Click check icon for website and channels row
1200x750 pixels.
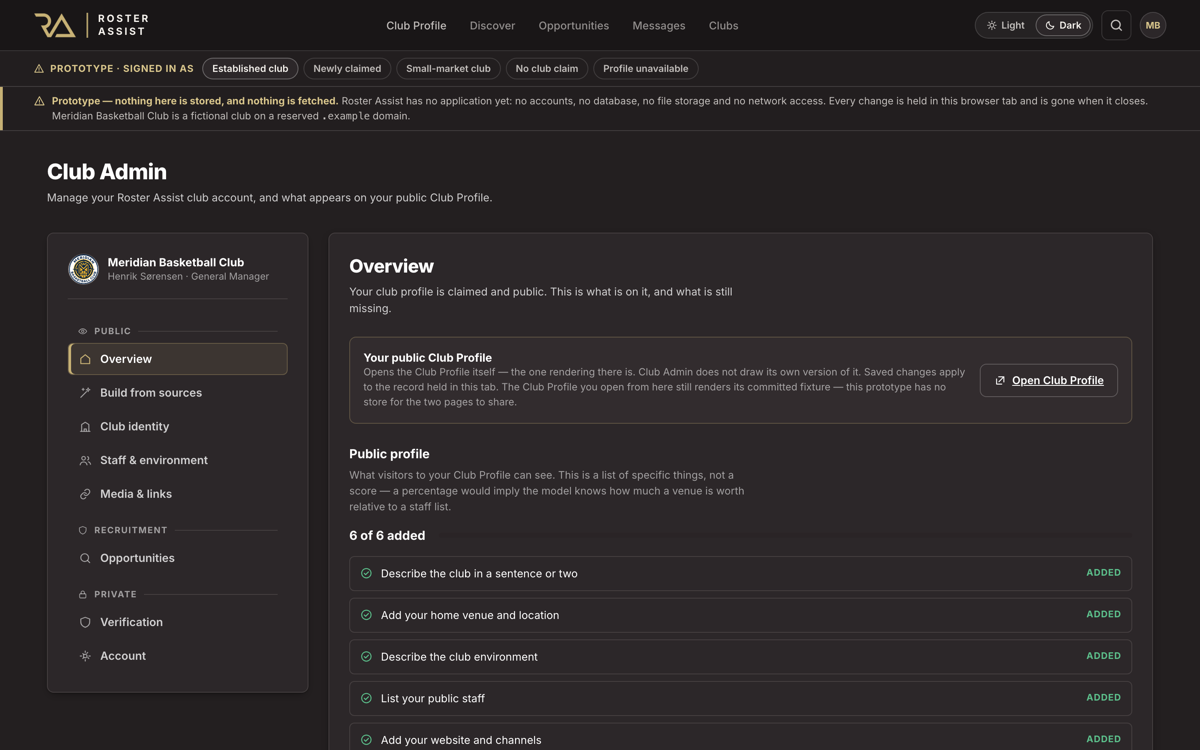(366, 740)
